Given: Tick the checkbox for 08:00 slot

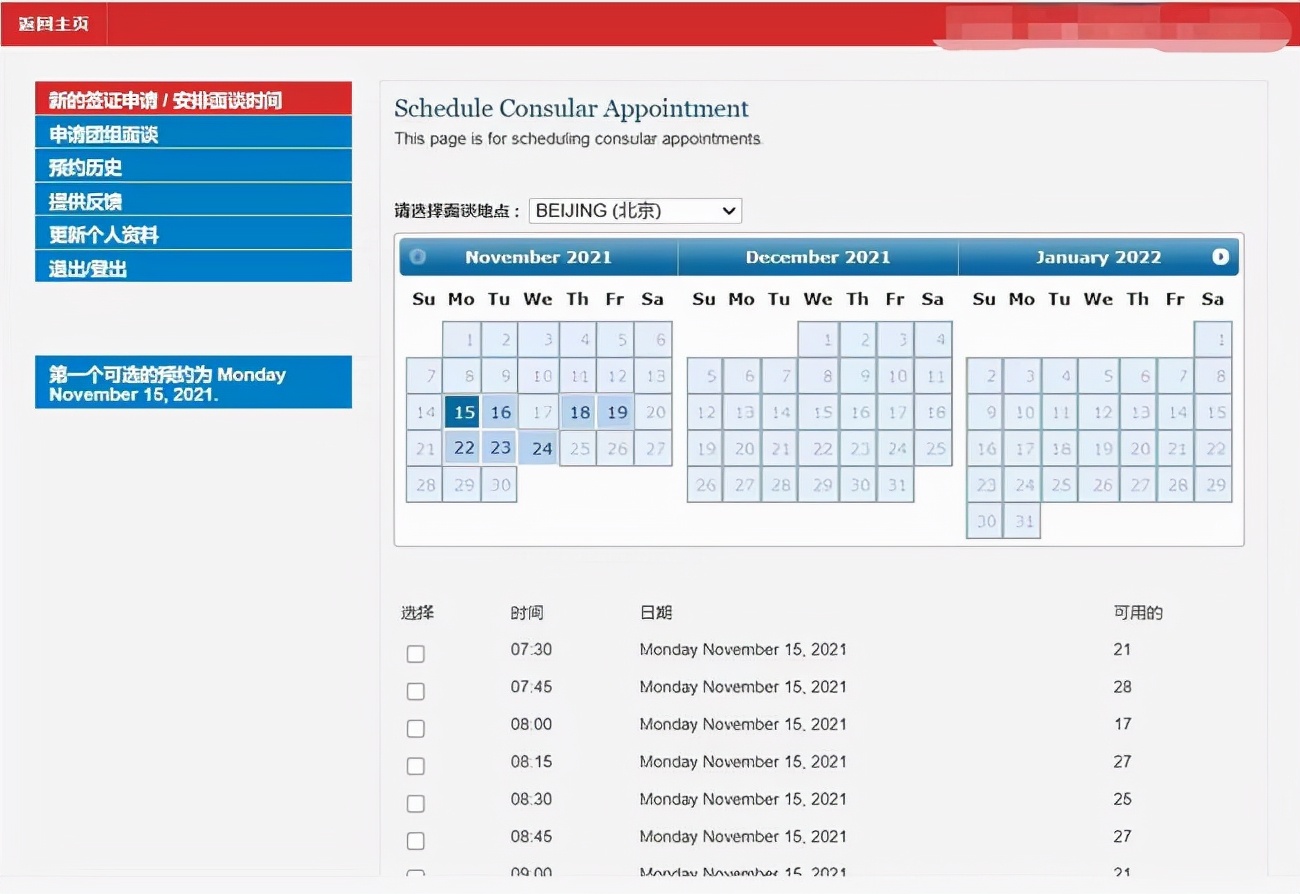Looking at the screenshot, I should (416, 729).
